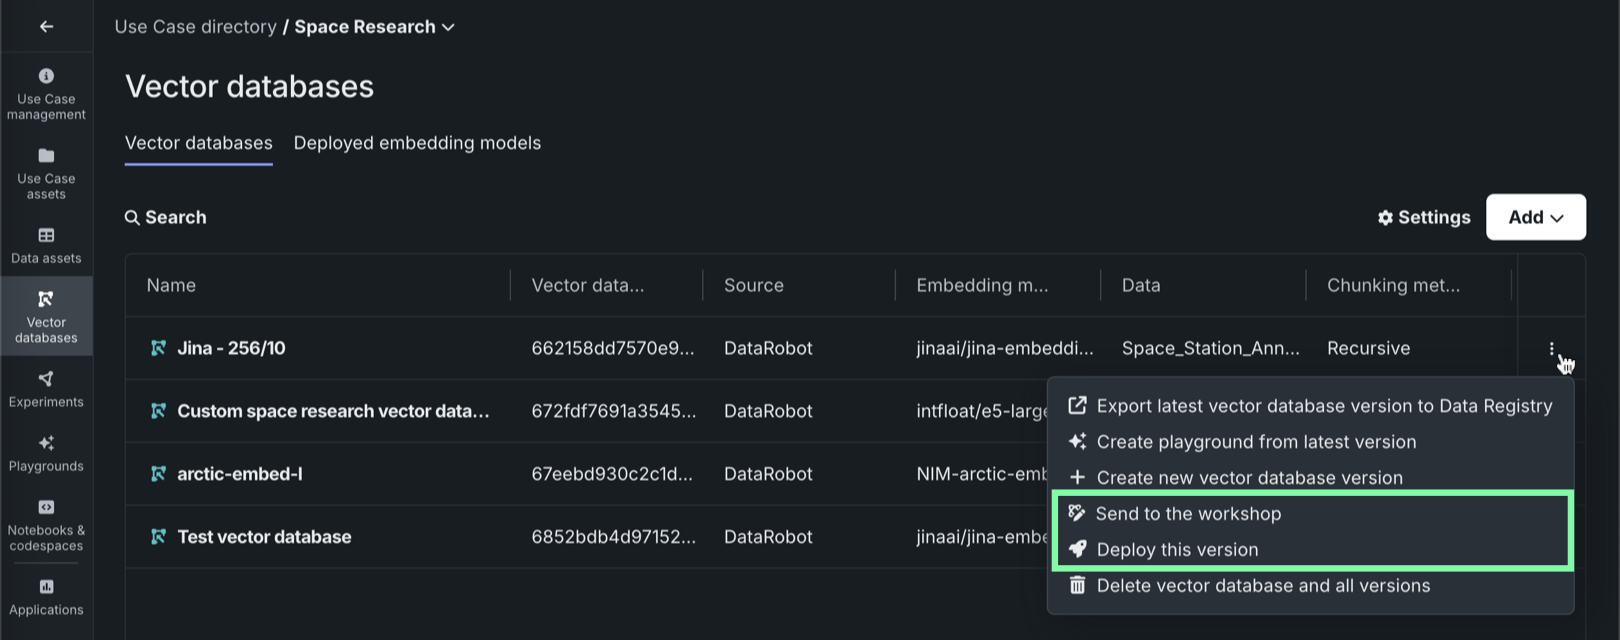Open Use Case management in sidebar
1620x640 pixels.
pyautogui.click(x=46, y=94)
